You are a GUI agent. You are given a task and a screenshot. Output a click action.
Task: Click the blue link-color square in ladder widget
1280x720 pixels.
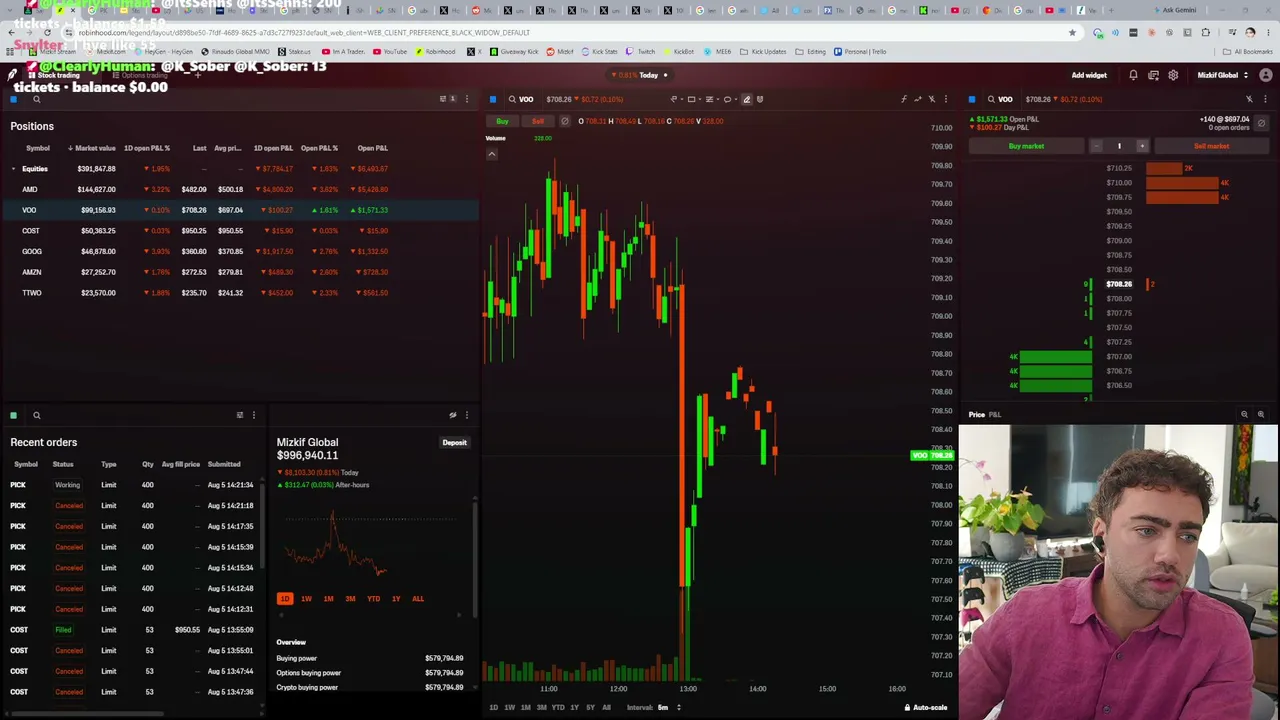[972, 99]
